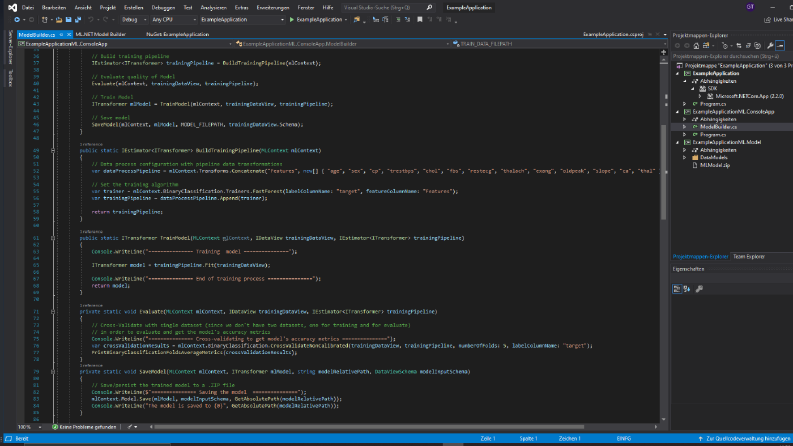Open the Analysieren menu
Image resolution: width=793 pixels, height=446 pixels.
[213, 8]
